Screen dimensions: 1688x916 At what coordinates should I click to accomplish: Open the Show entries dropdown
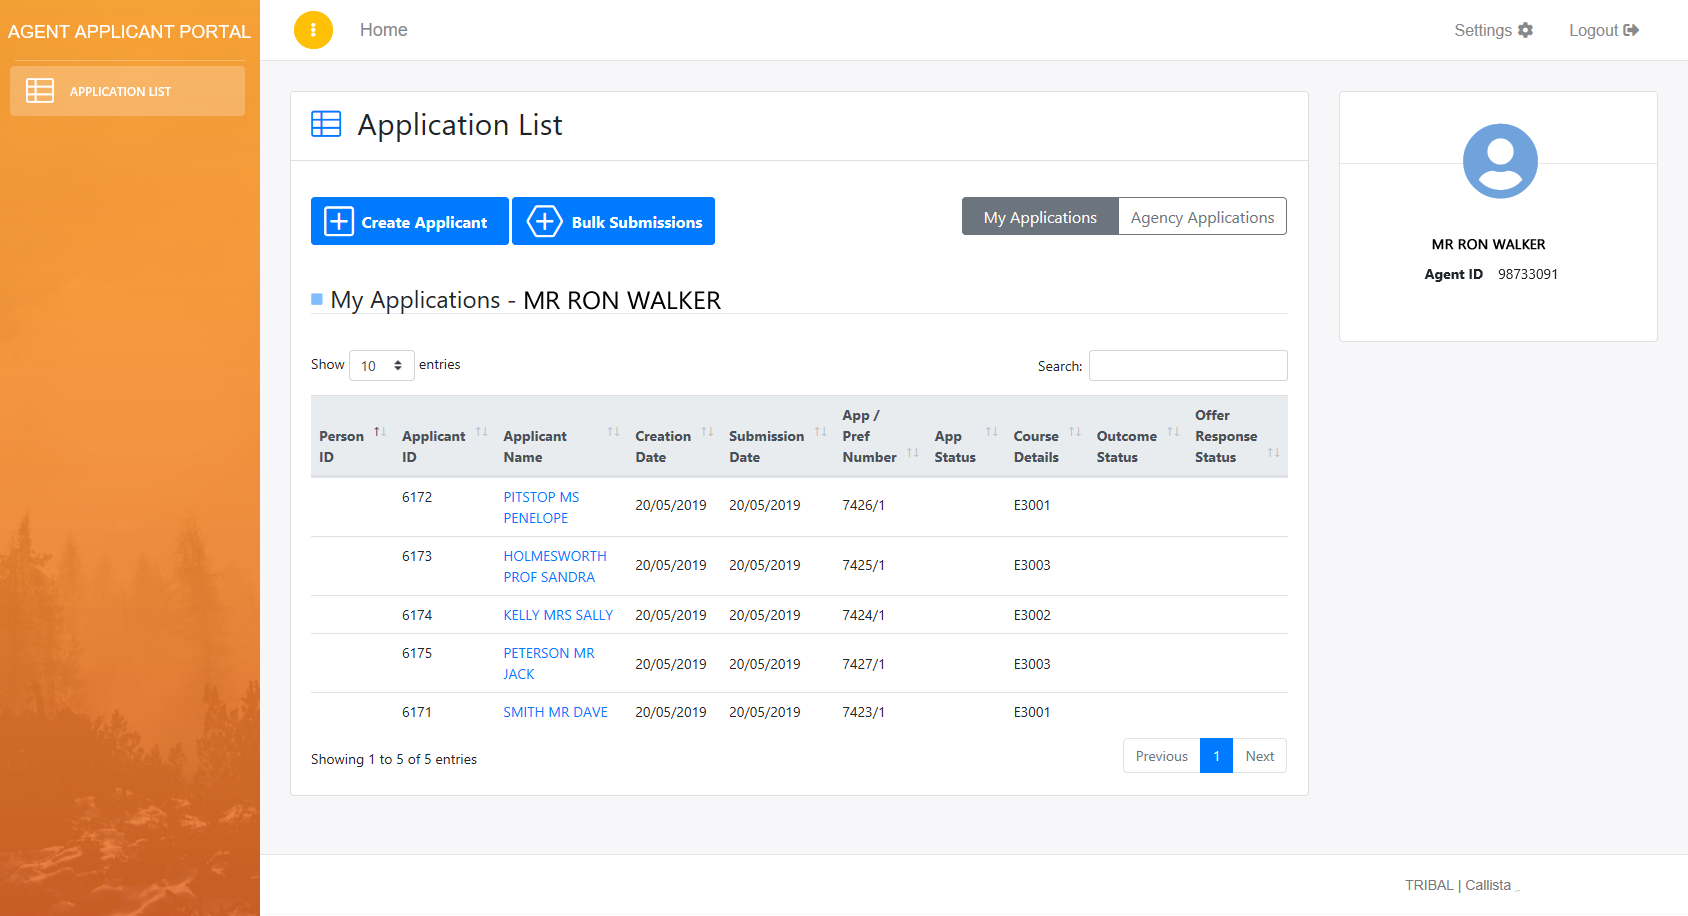[x=381, y=365]
